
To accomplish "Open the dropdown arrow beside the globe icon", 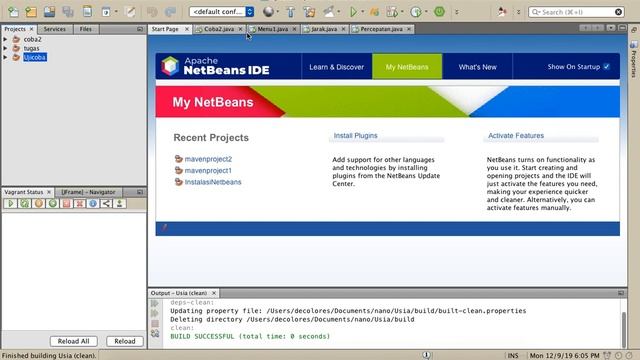I will click(278, 12).
